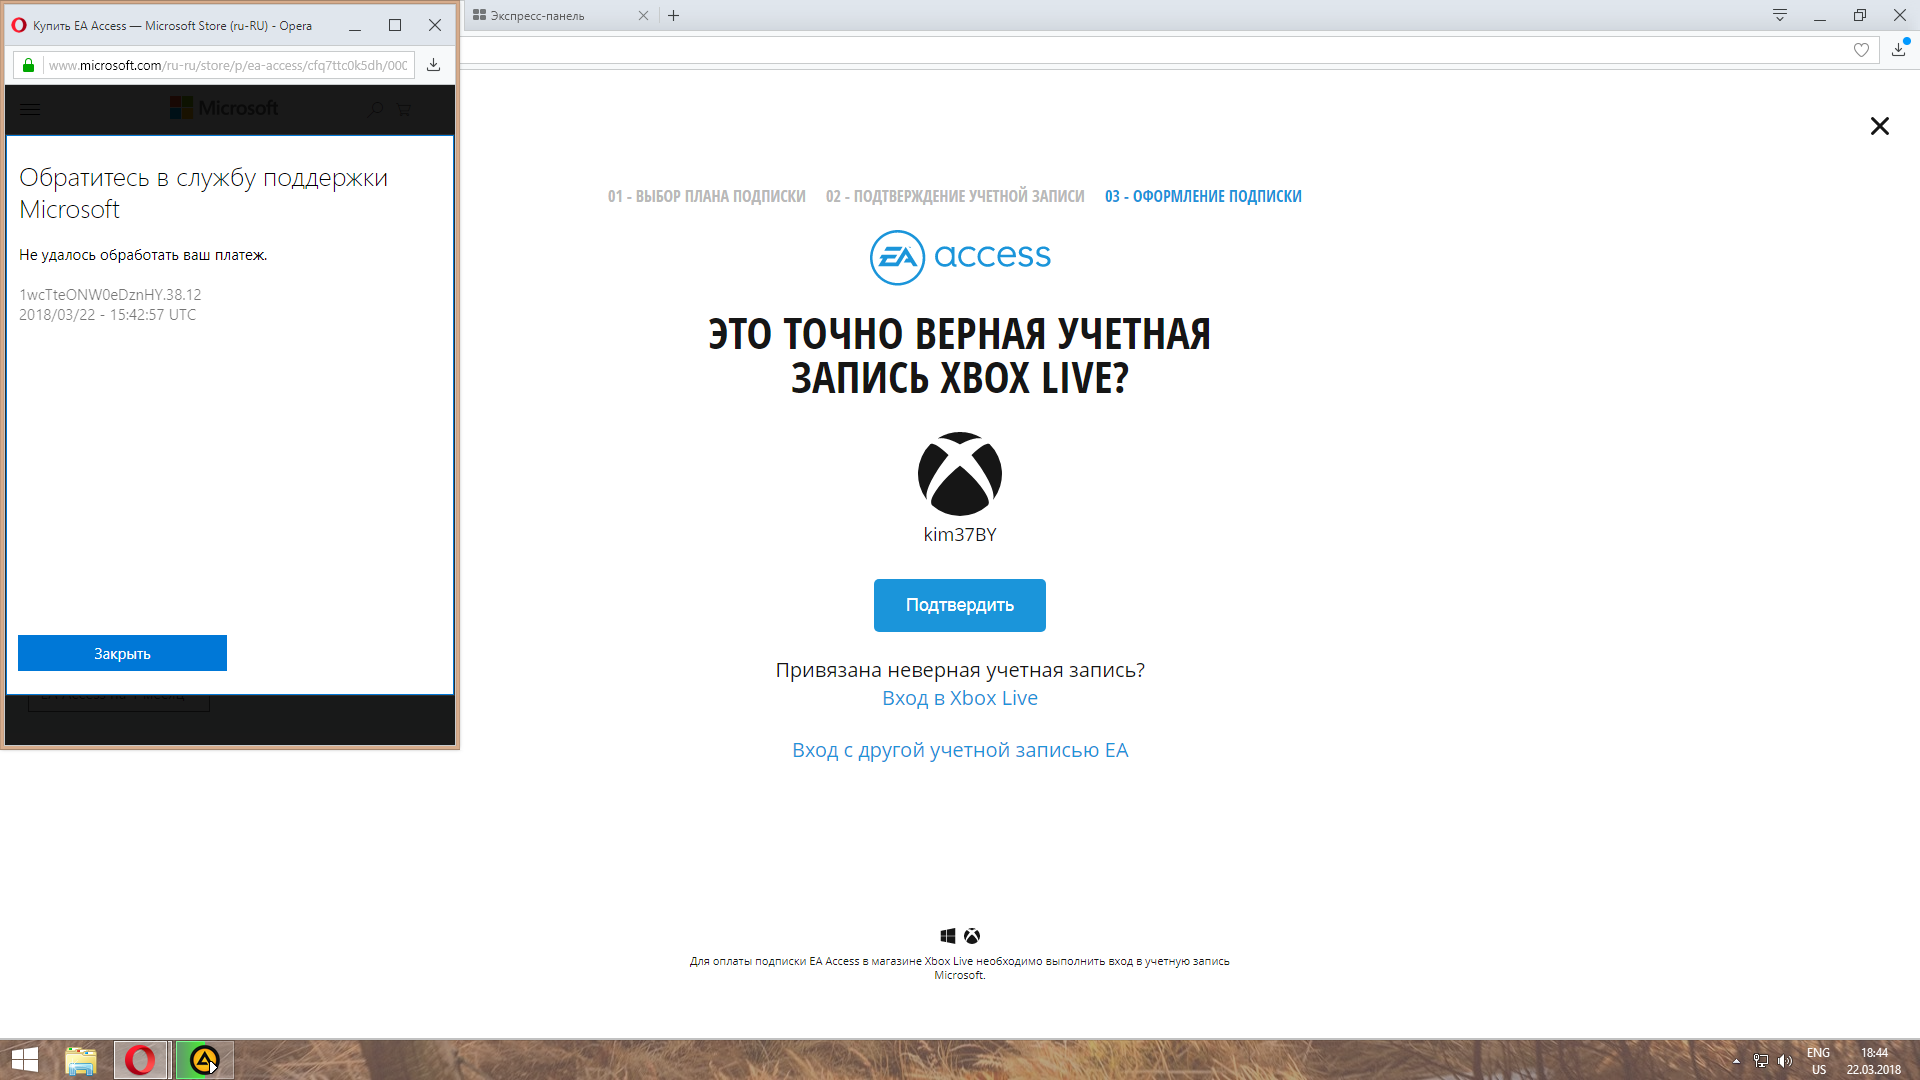The width and height of the screenshot is (1920, 1080).
Task: Minimize the Microsoft Store popup window
Action: pos(355,26)
